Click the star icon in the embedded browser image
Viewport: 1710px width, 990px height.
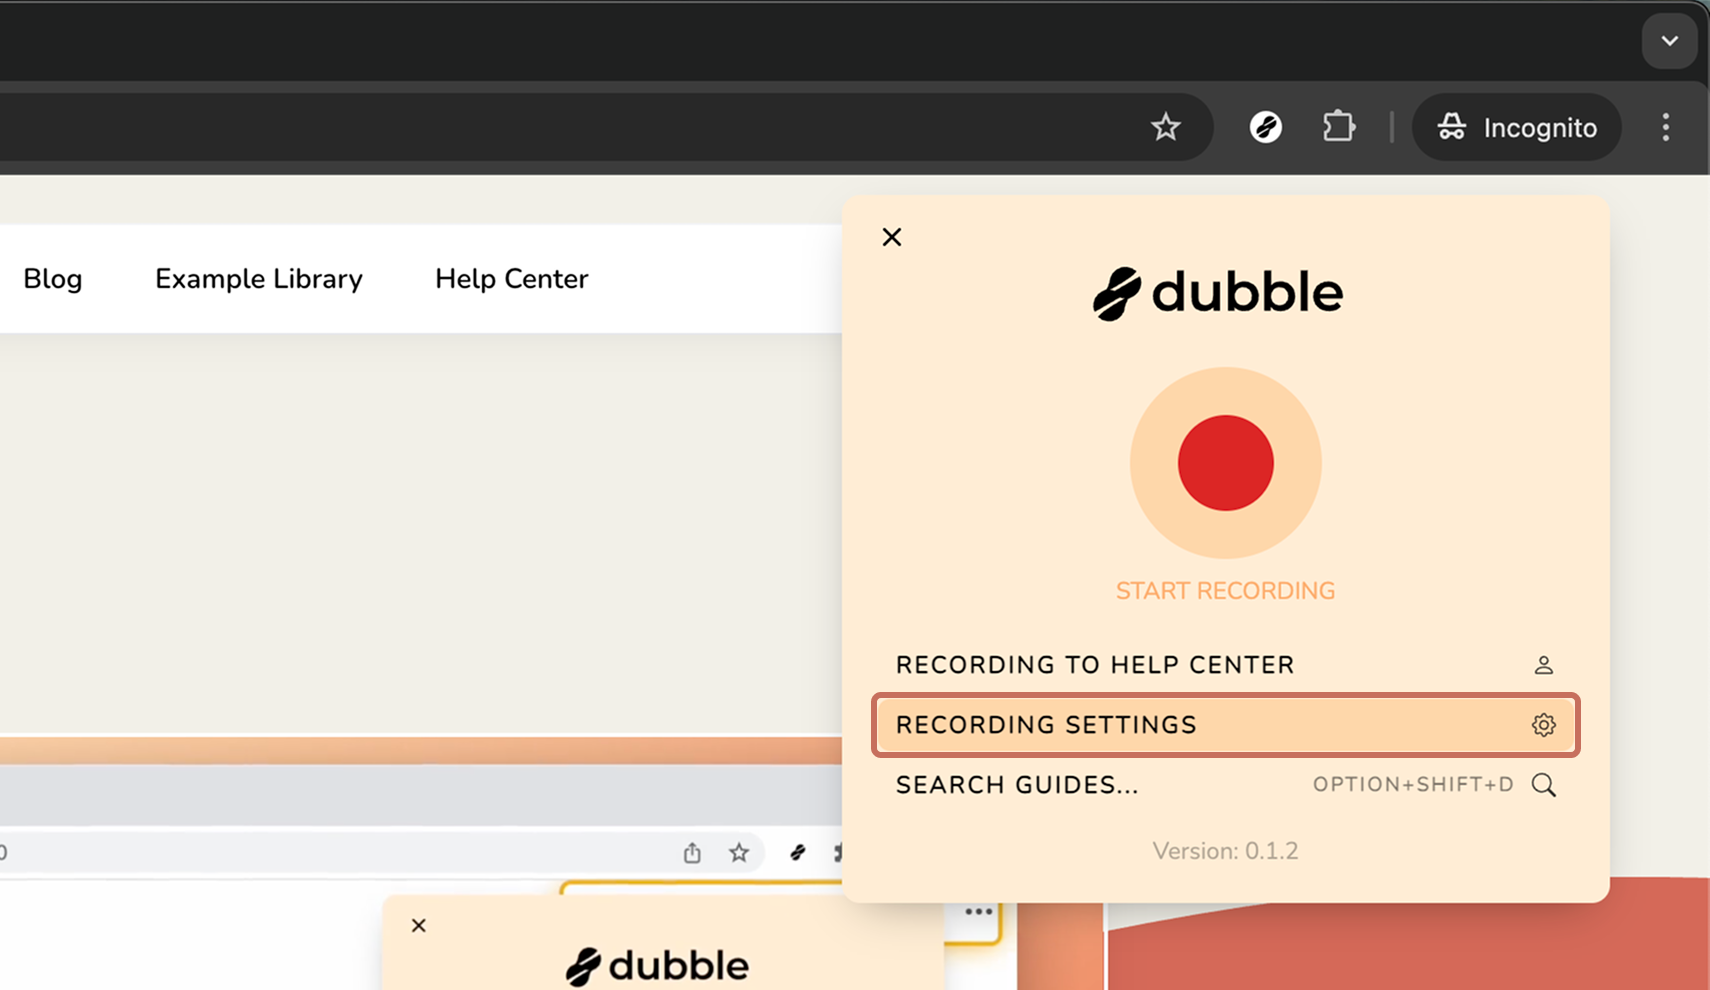click(x=739, y=853)
